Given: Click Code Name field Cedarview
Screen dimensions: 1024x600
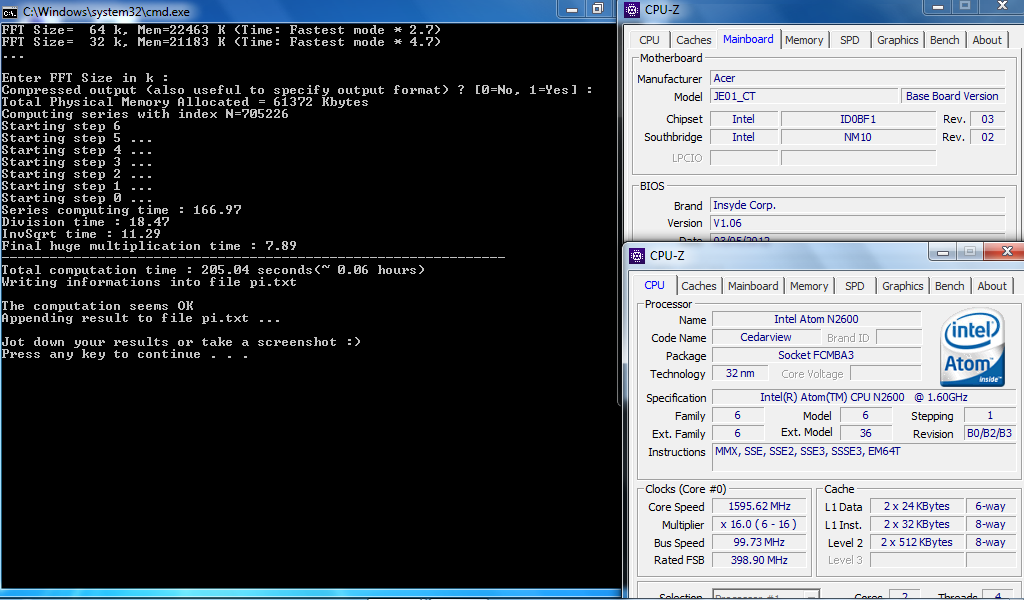Looking at the screenshot, I should tap(766, 338).
